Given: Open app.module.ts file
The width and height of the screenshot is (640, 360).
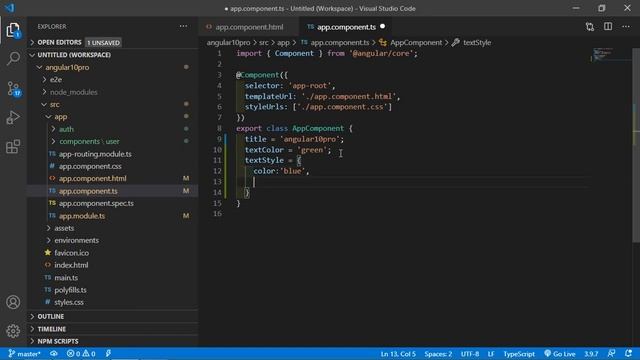Looking at the screenshot, I should coord(82,216).
